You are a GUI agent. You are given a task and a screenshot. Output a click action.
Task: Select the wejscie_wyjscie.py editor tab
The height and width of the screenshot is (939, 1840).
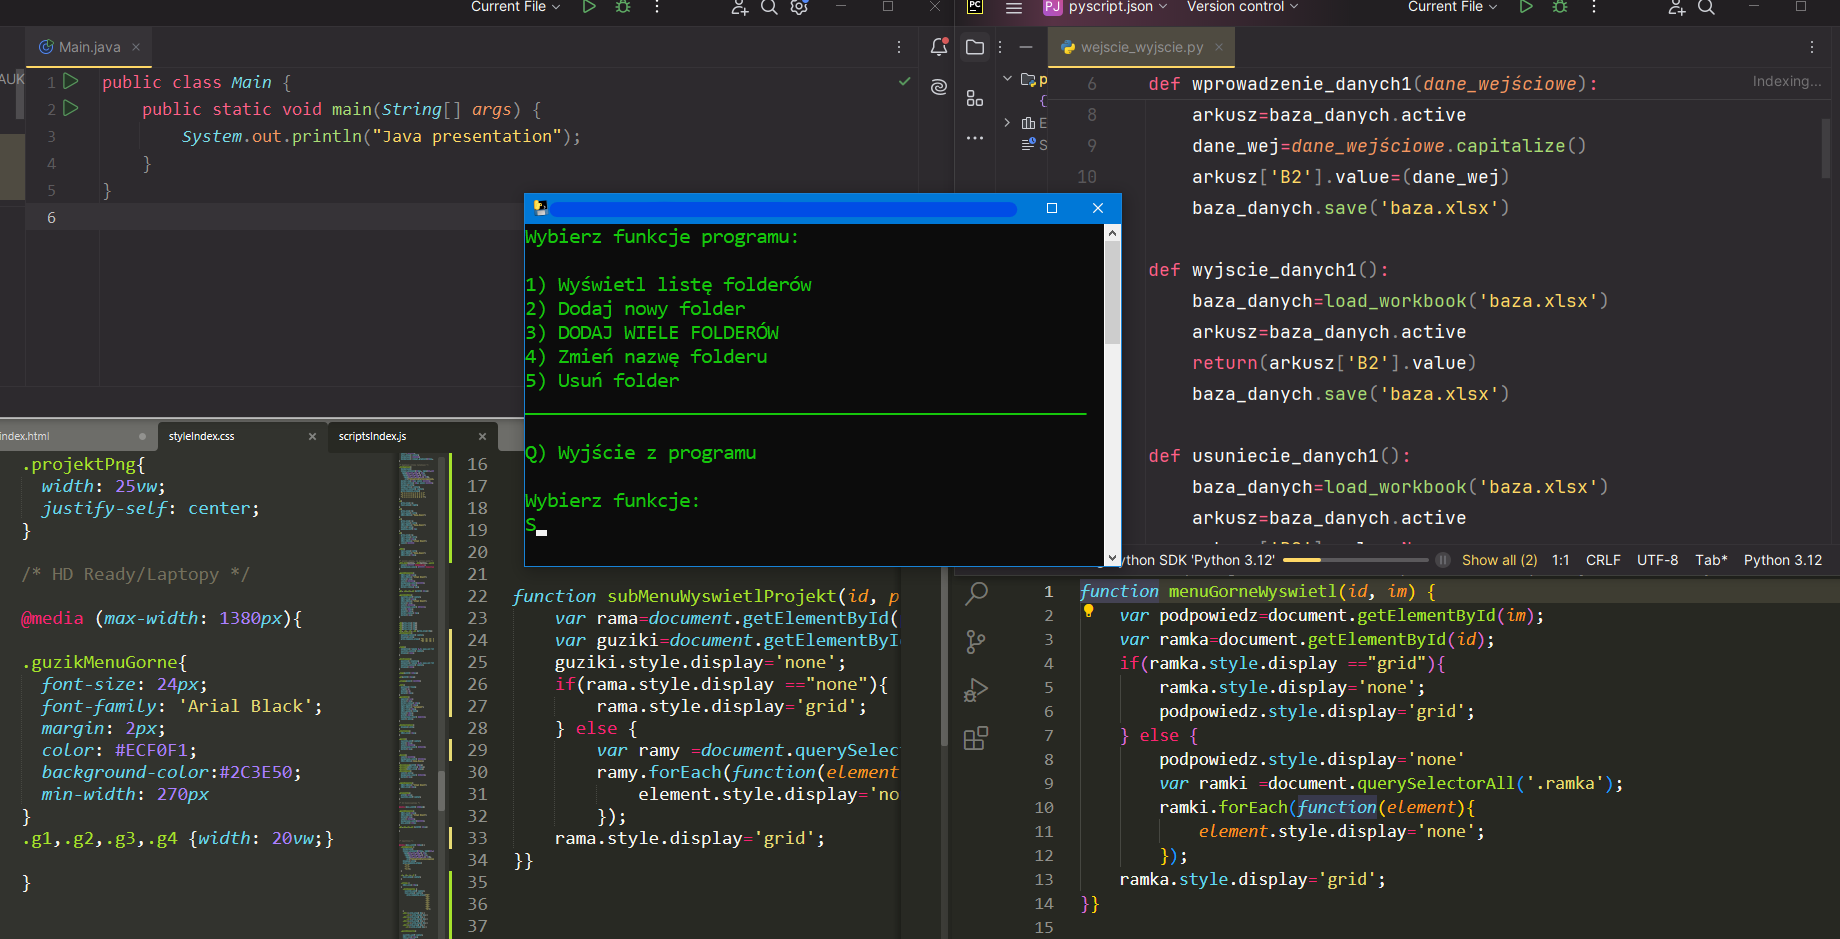(1141, 47)
